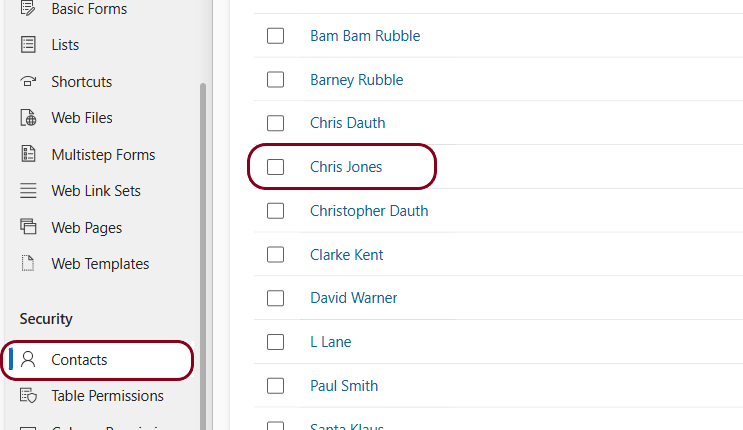Viewport: 743px width, 430px height.
Task: Tick the checkbox for Chris Jones
Action: pos(275,167)
